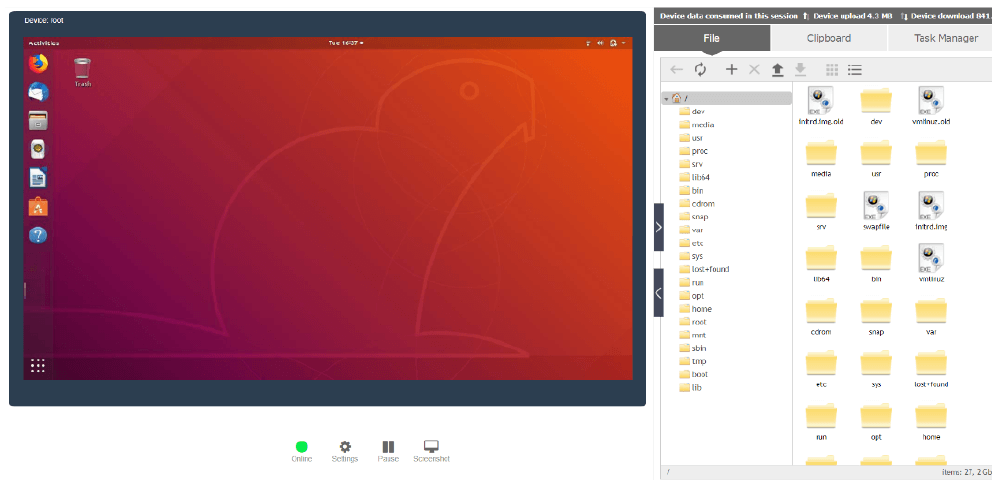Select lost+found folder in the tree
This screenshot has height=484, width=992.
[x=704, y=269]
